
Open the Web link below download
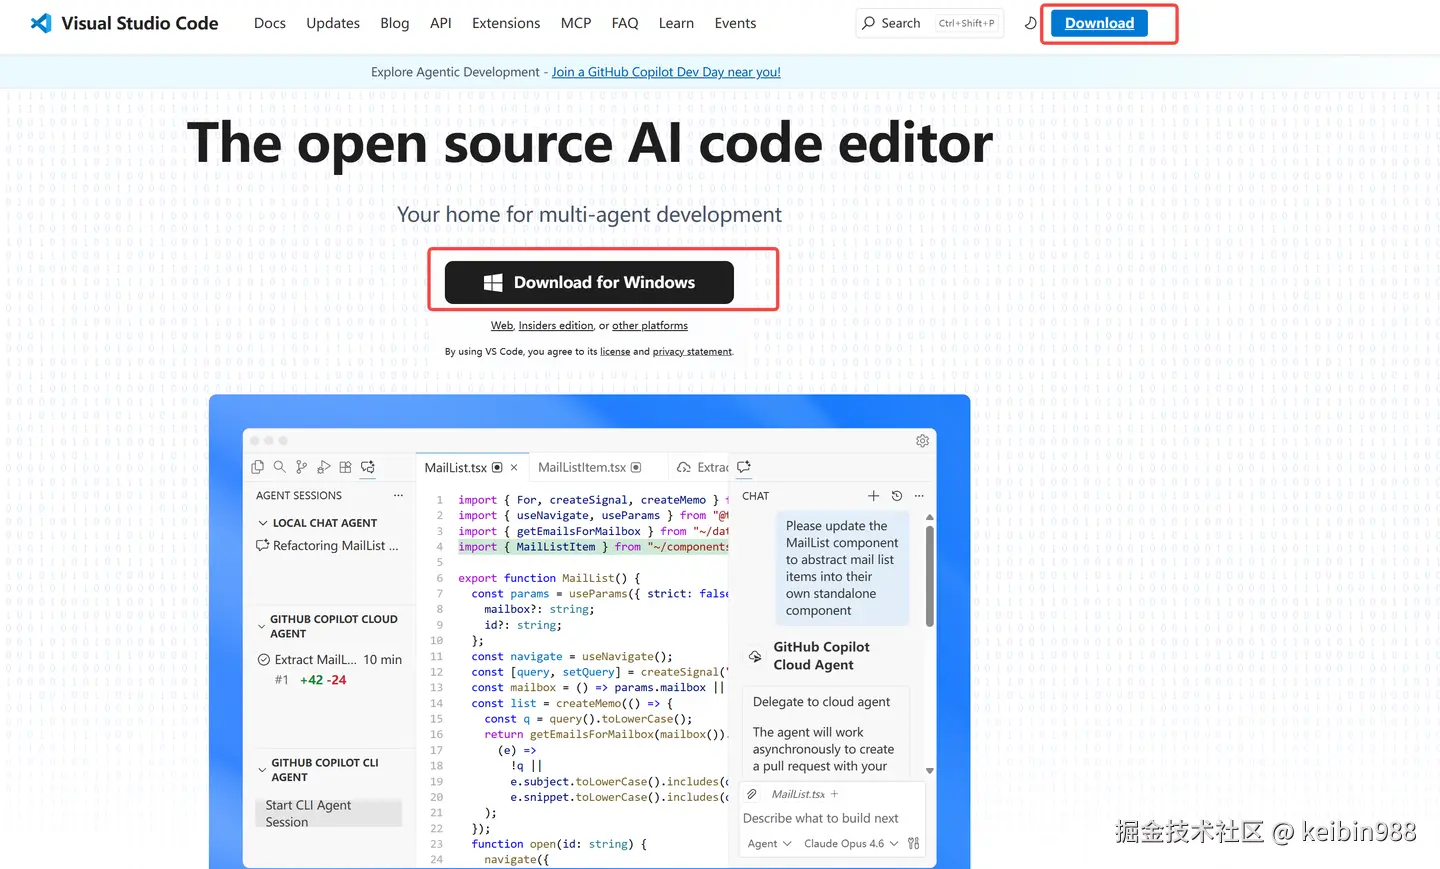click(x=502, y=326)
